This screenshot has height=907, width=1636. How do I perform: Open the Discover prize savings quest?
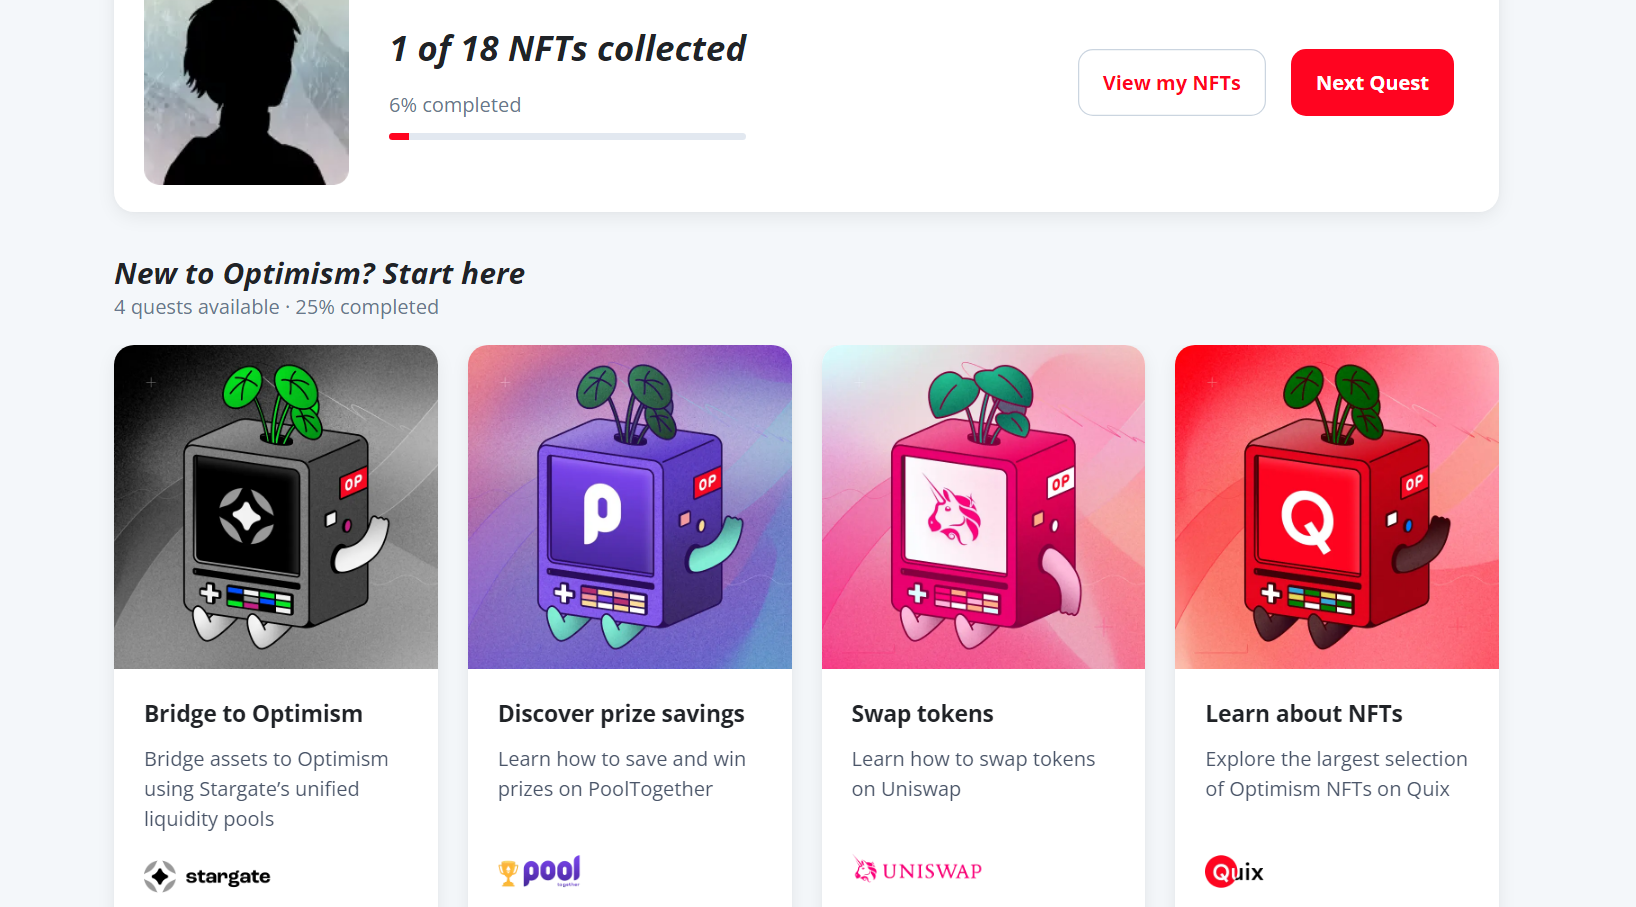(621, 714)
